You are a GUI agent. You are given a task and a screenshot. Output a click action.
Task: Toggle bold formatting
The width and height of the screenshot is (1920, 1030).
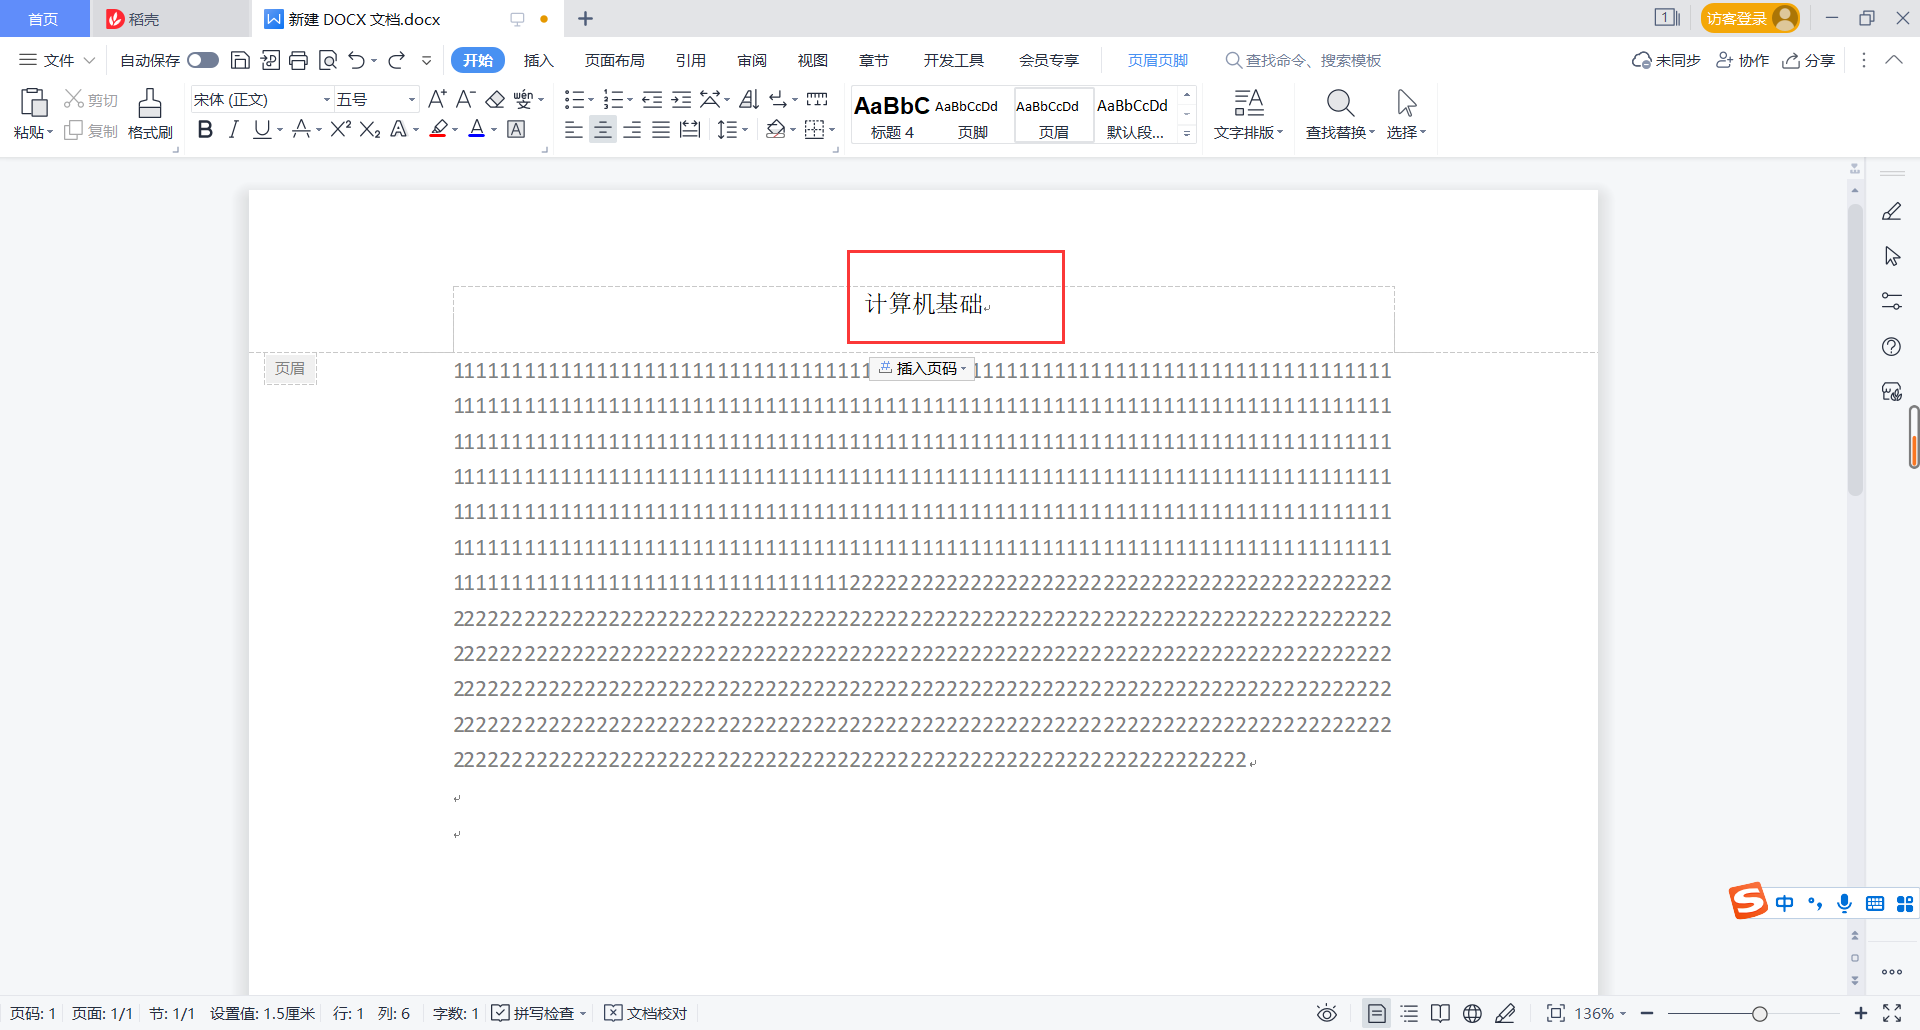point(205,129)
